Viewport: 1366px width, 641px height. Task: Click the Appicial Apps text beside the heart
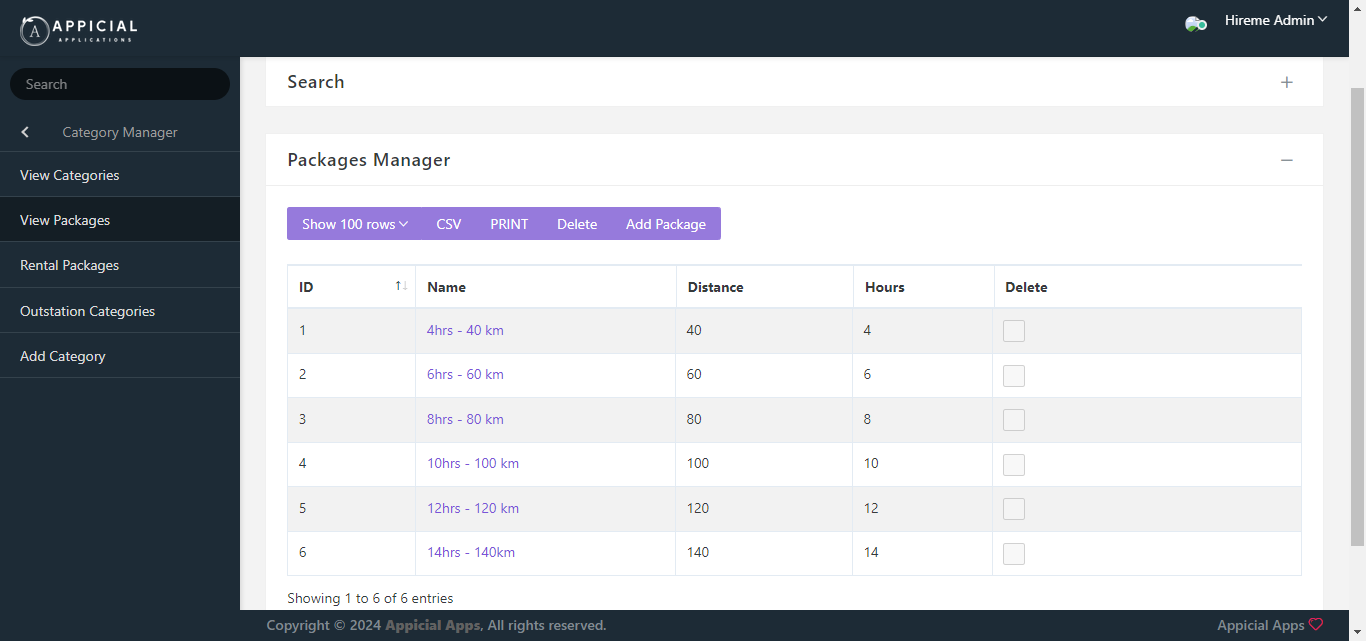[x=1260, y=625]
